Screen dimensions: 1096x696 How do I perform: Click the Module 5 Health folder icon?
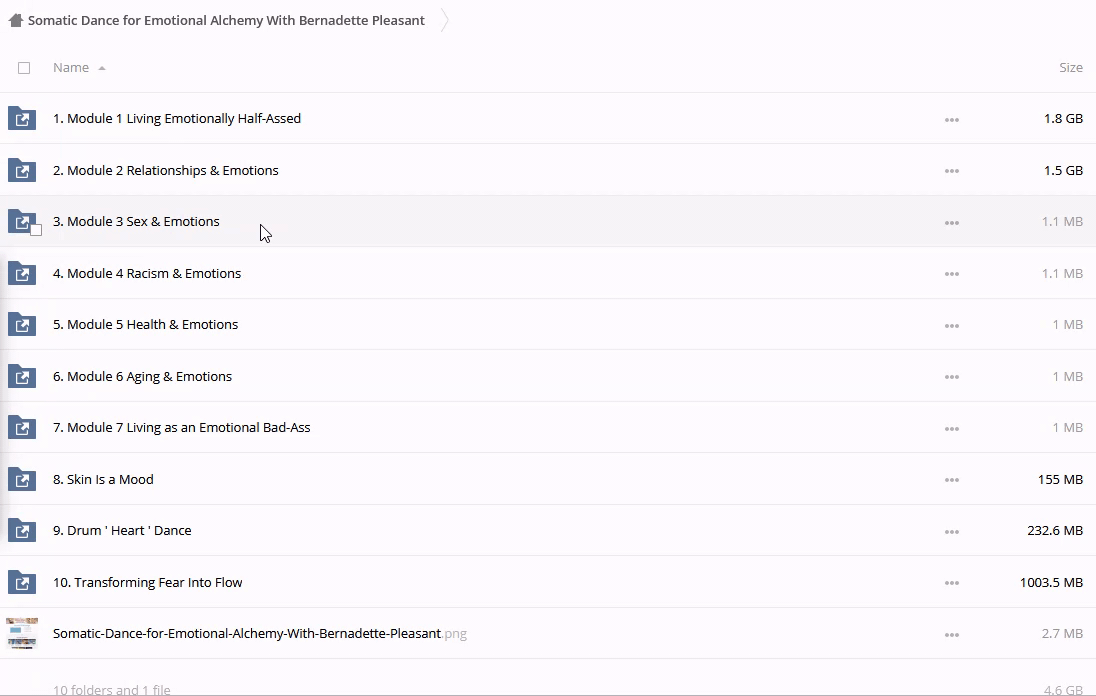point(22,325)
